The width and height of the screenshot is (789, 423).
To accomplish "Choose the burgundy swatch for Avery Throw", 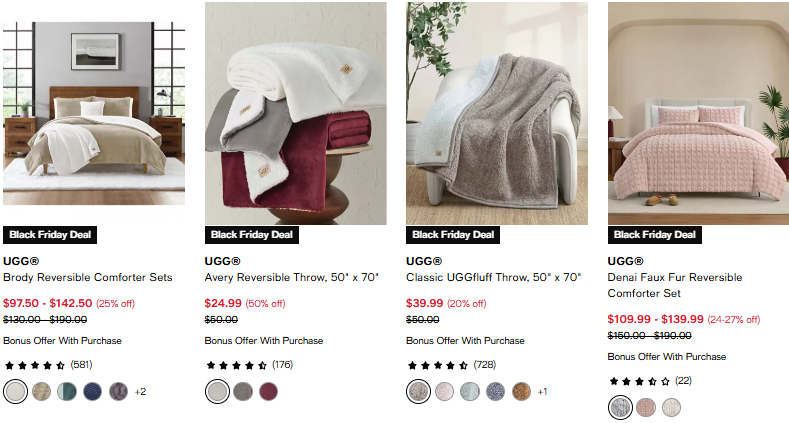I will click(x=269, y=391).
